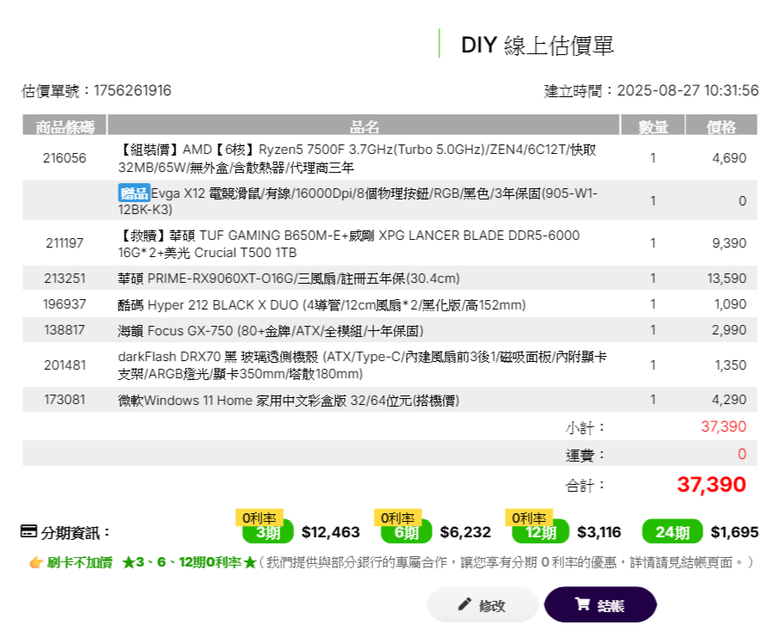Click the 價格 column header
This screenshot has width=780, height=643.
tap(721, 125)
